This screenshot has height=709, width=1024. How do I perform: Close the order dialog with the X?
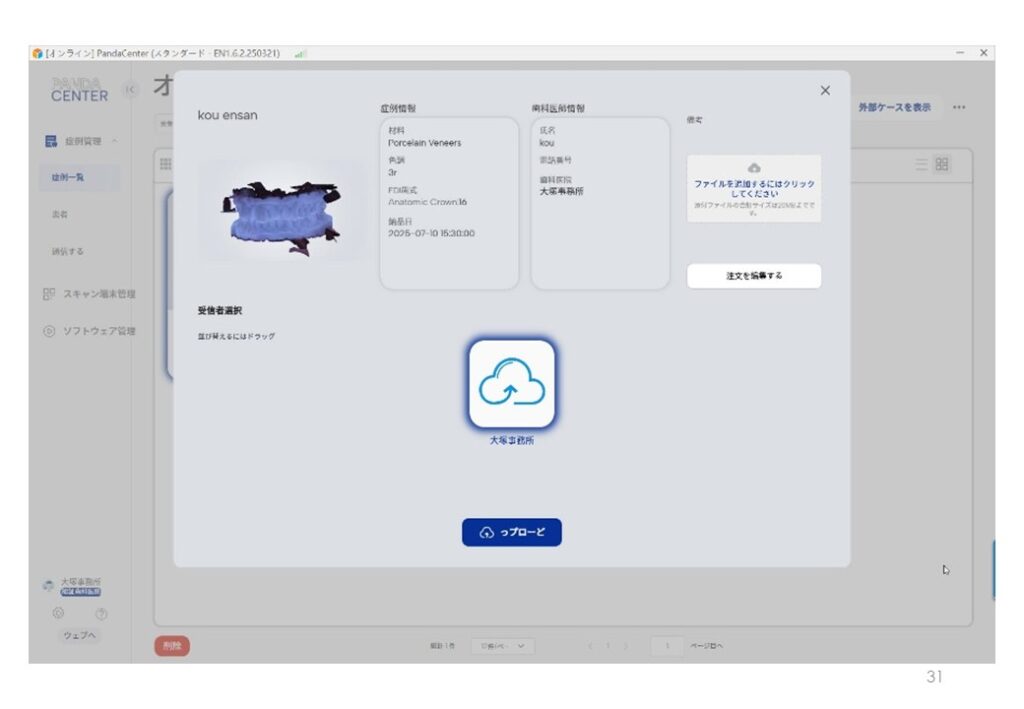[825, 91]
